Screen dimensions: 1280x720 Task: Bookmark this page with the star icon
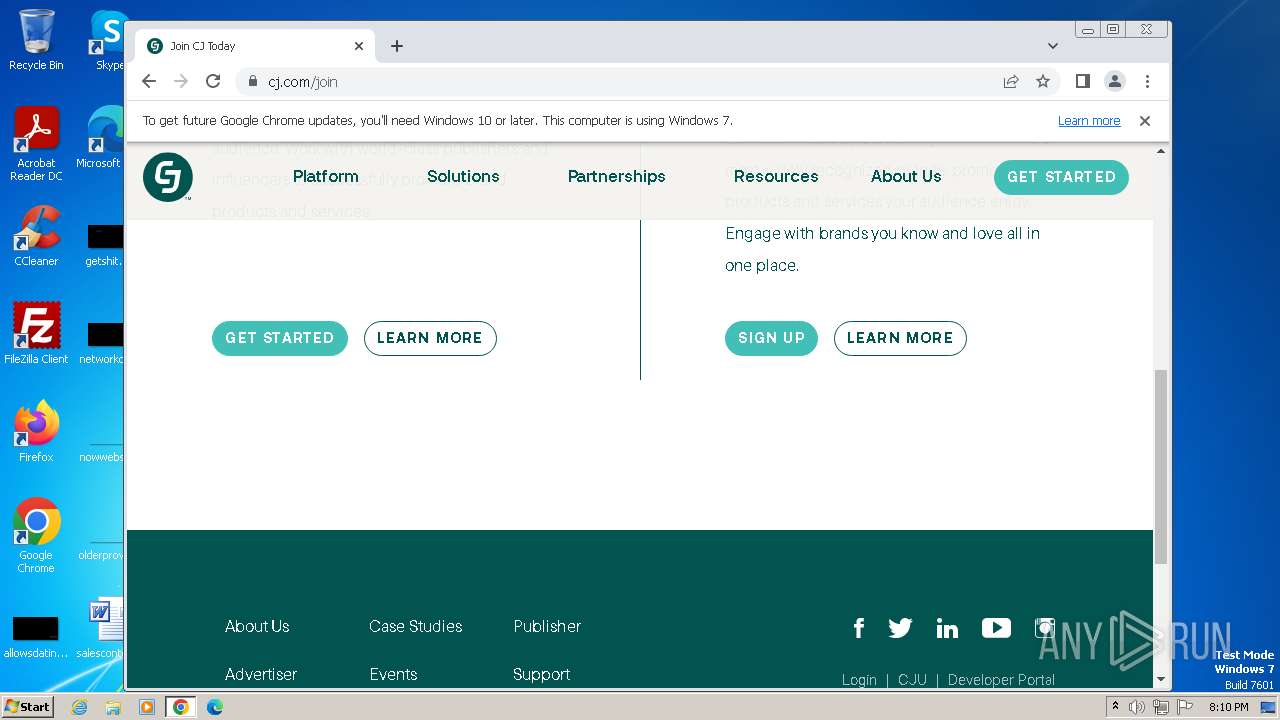tap(1043, 81)
